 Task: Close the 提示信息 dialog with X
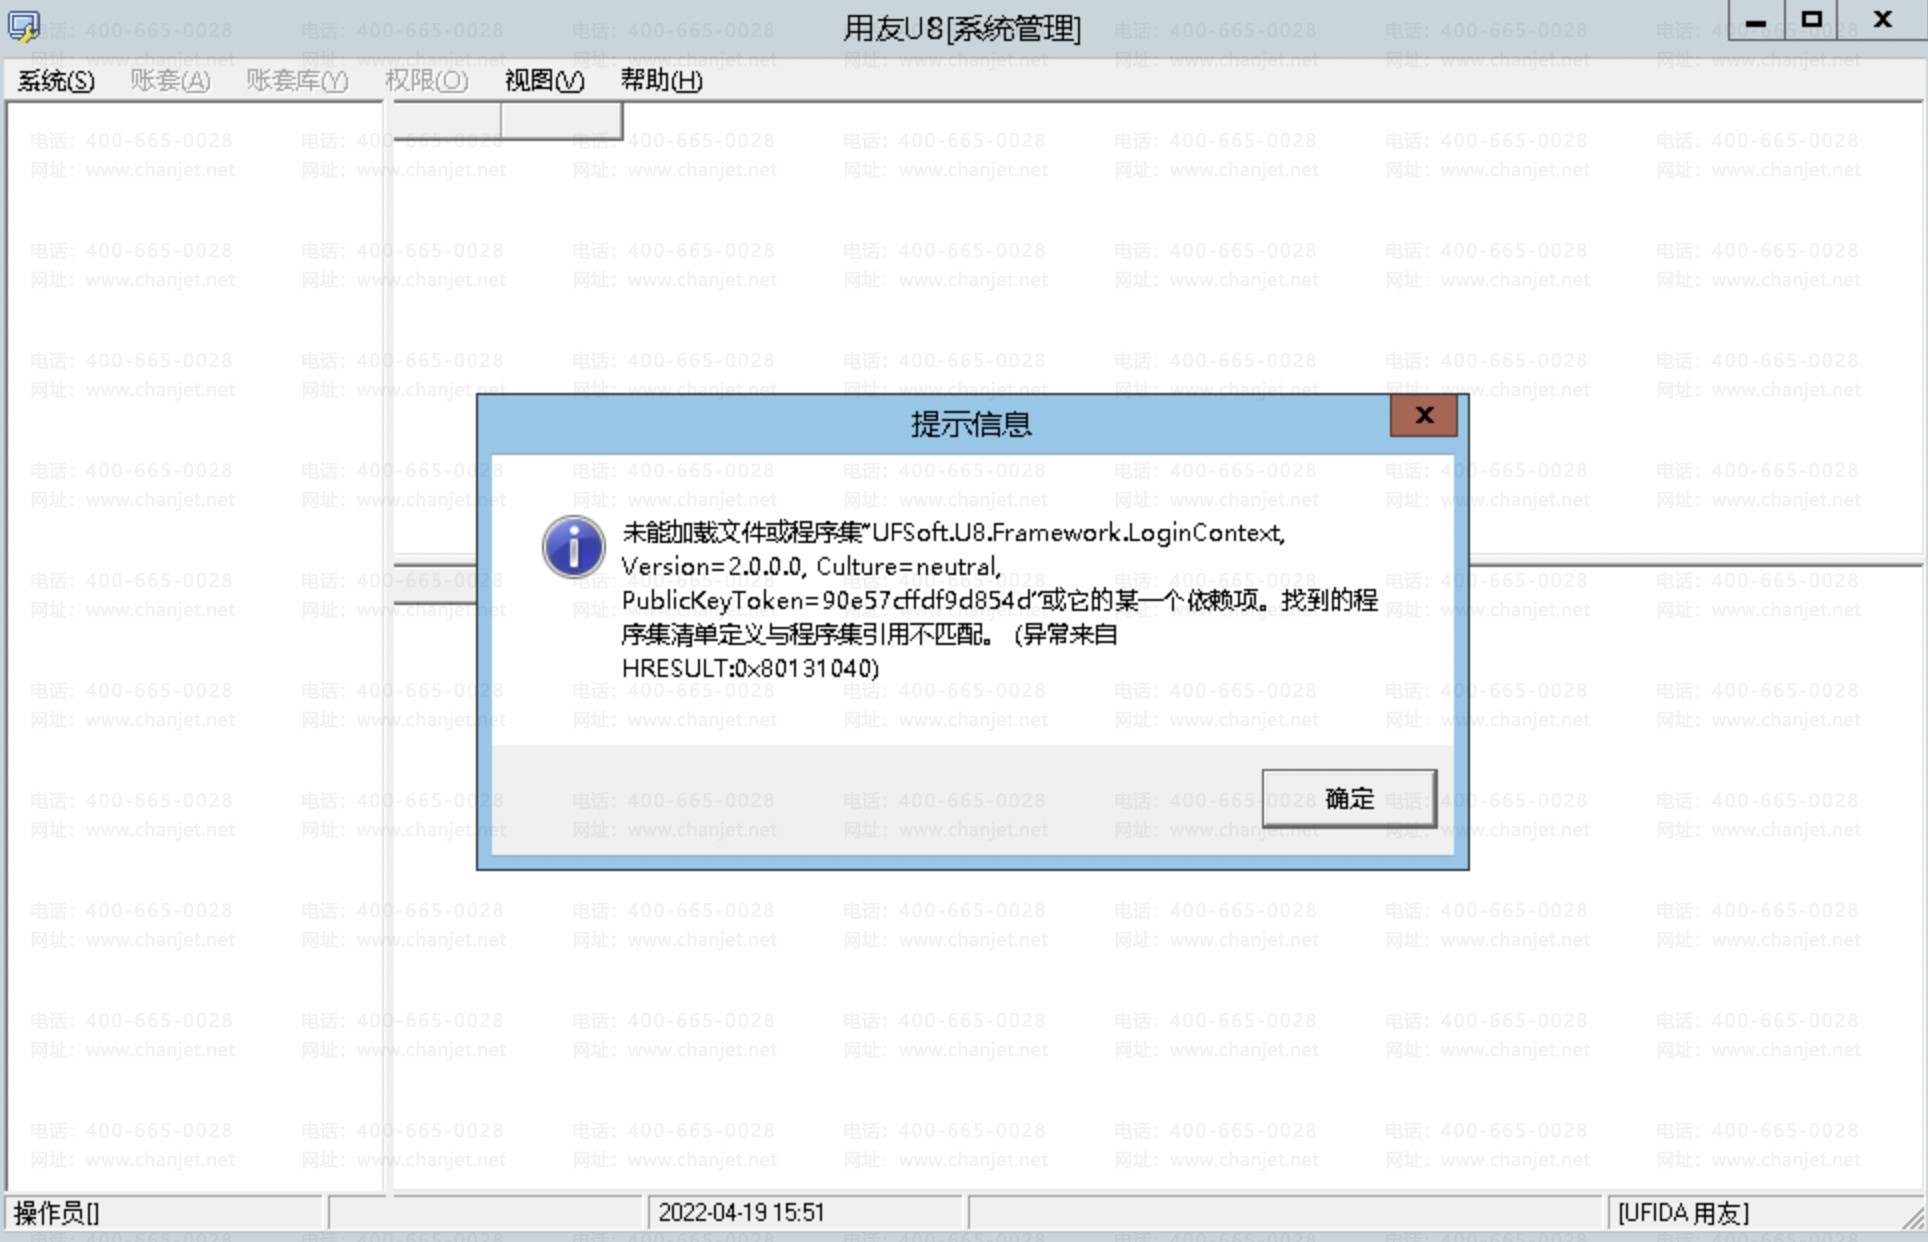coord(1423,416)
